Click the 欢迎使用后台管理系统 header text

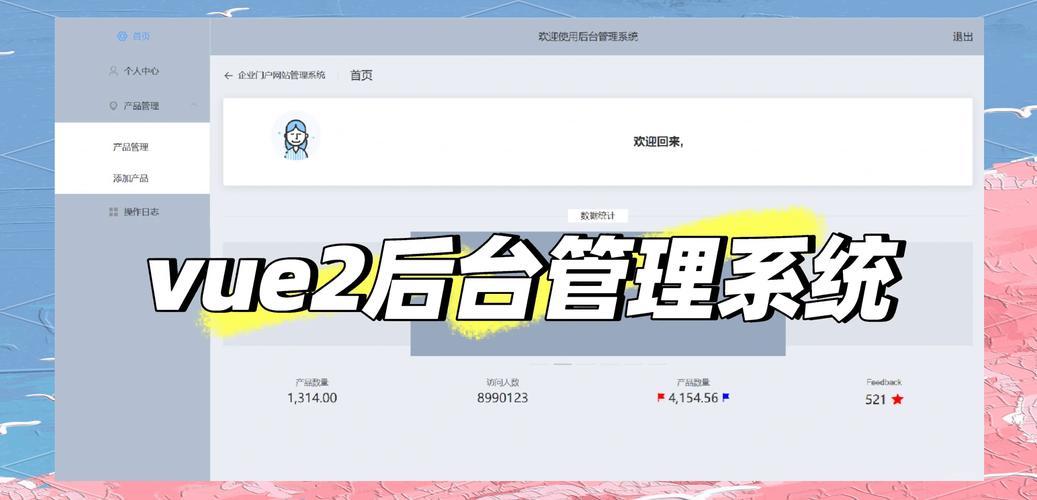click(x=588, y=37)
